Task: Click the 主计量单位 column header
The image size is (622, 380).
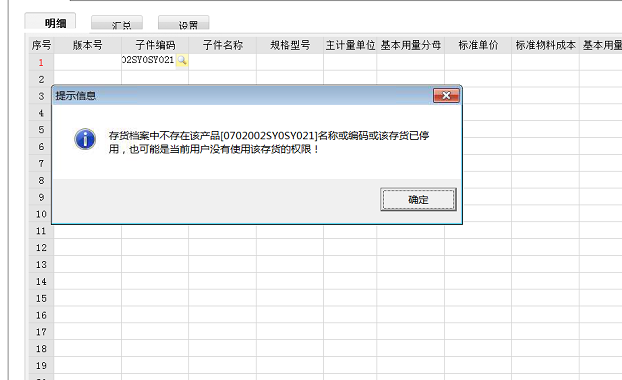Action: point(350,45)
